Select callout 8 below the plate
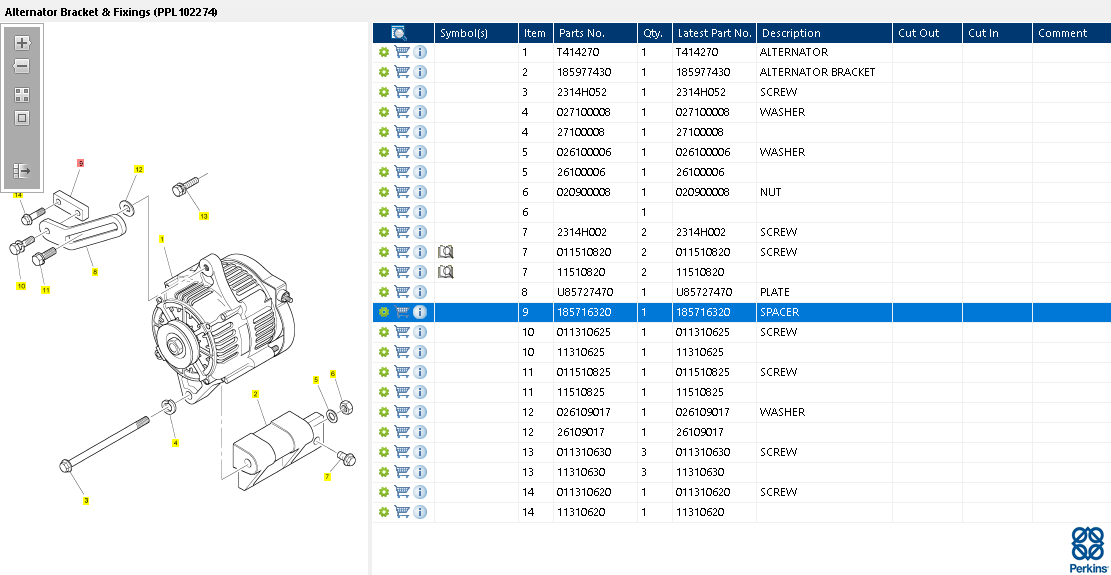The width and height of the screenshot is (1111, 575). [x=94, y=271]
